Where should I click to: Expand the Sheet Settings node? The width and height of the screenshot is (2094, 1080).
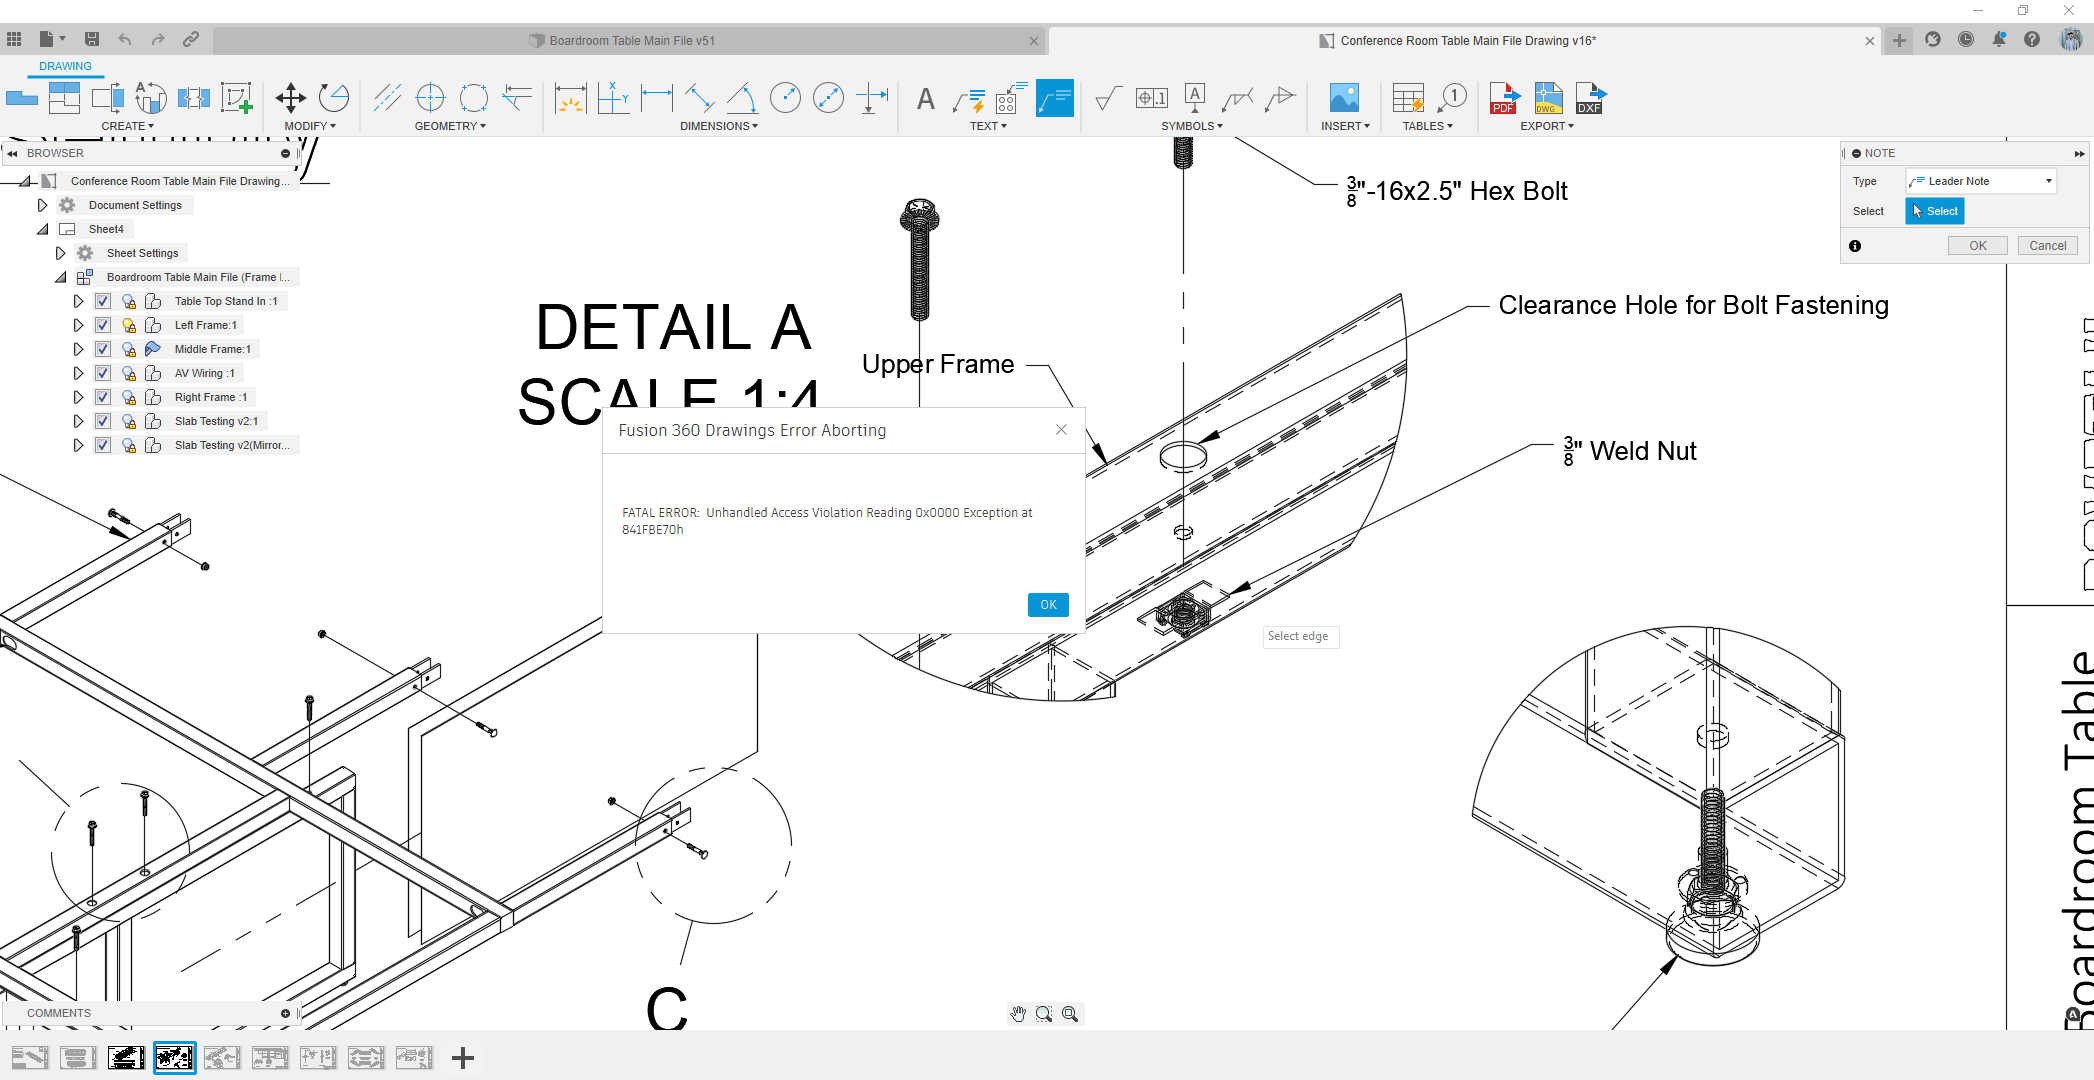tap(60, 253)
